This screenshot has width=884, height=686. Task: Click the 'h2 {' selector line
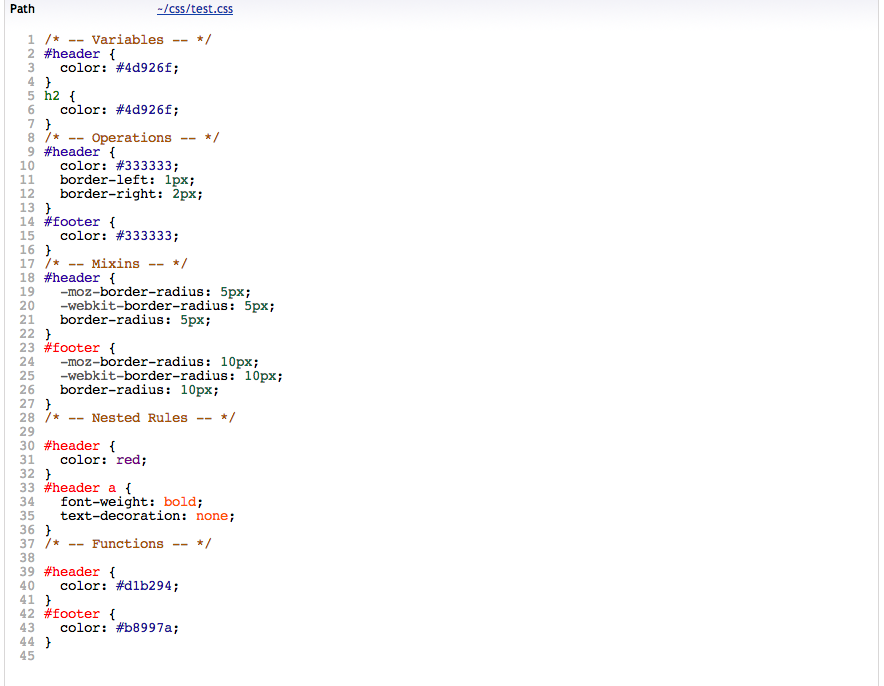tap(59, 96)
